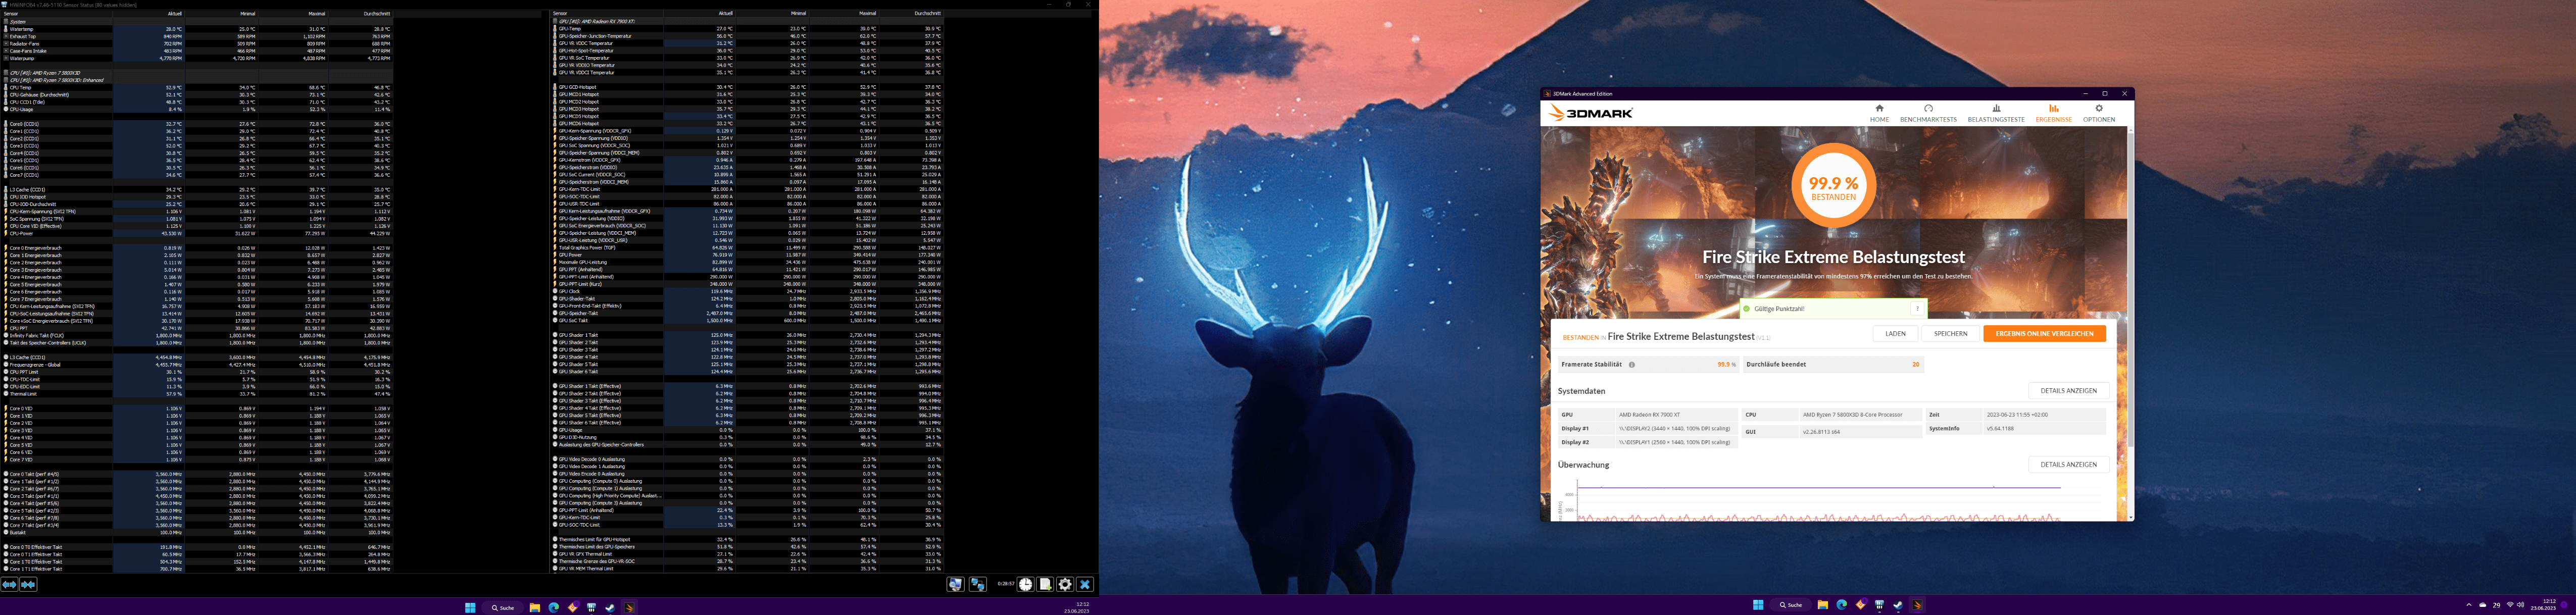The width and height of the screenshot is (2576, 615).
Task: Click the HWiNFO collapse columns arrows icon
Action: point(28,584)
